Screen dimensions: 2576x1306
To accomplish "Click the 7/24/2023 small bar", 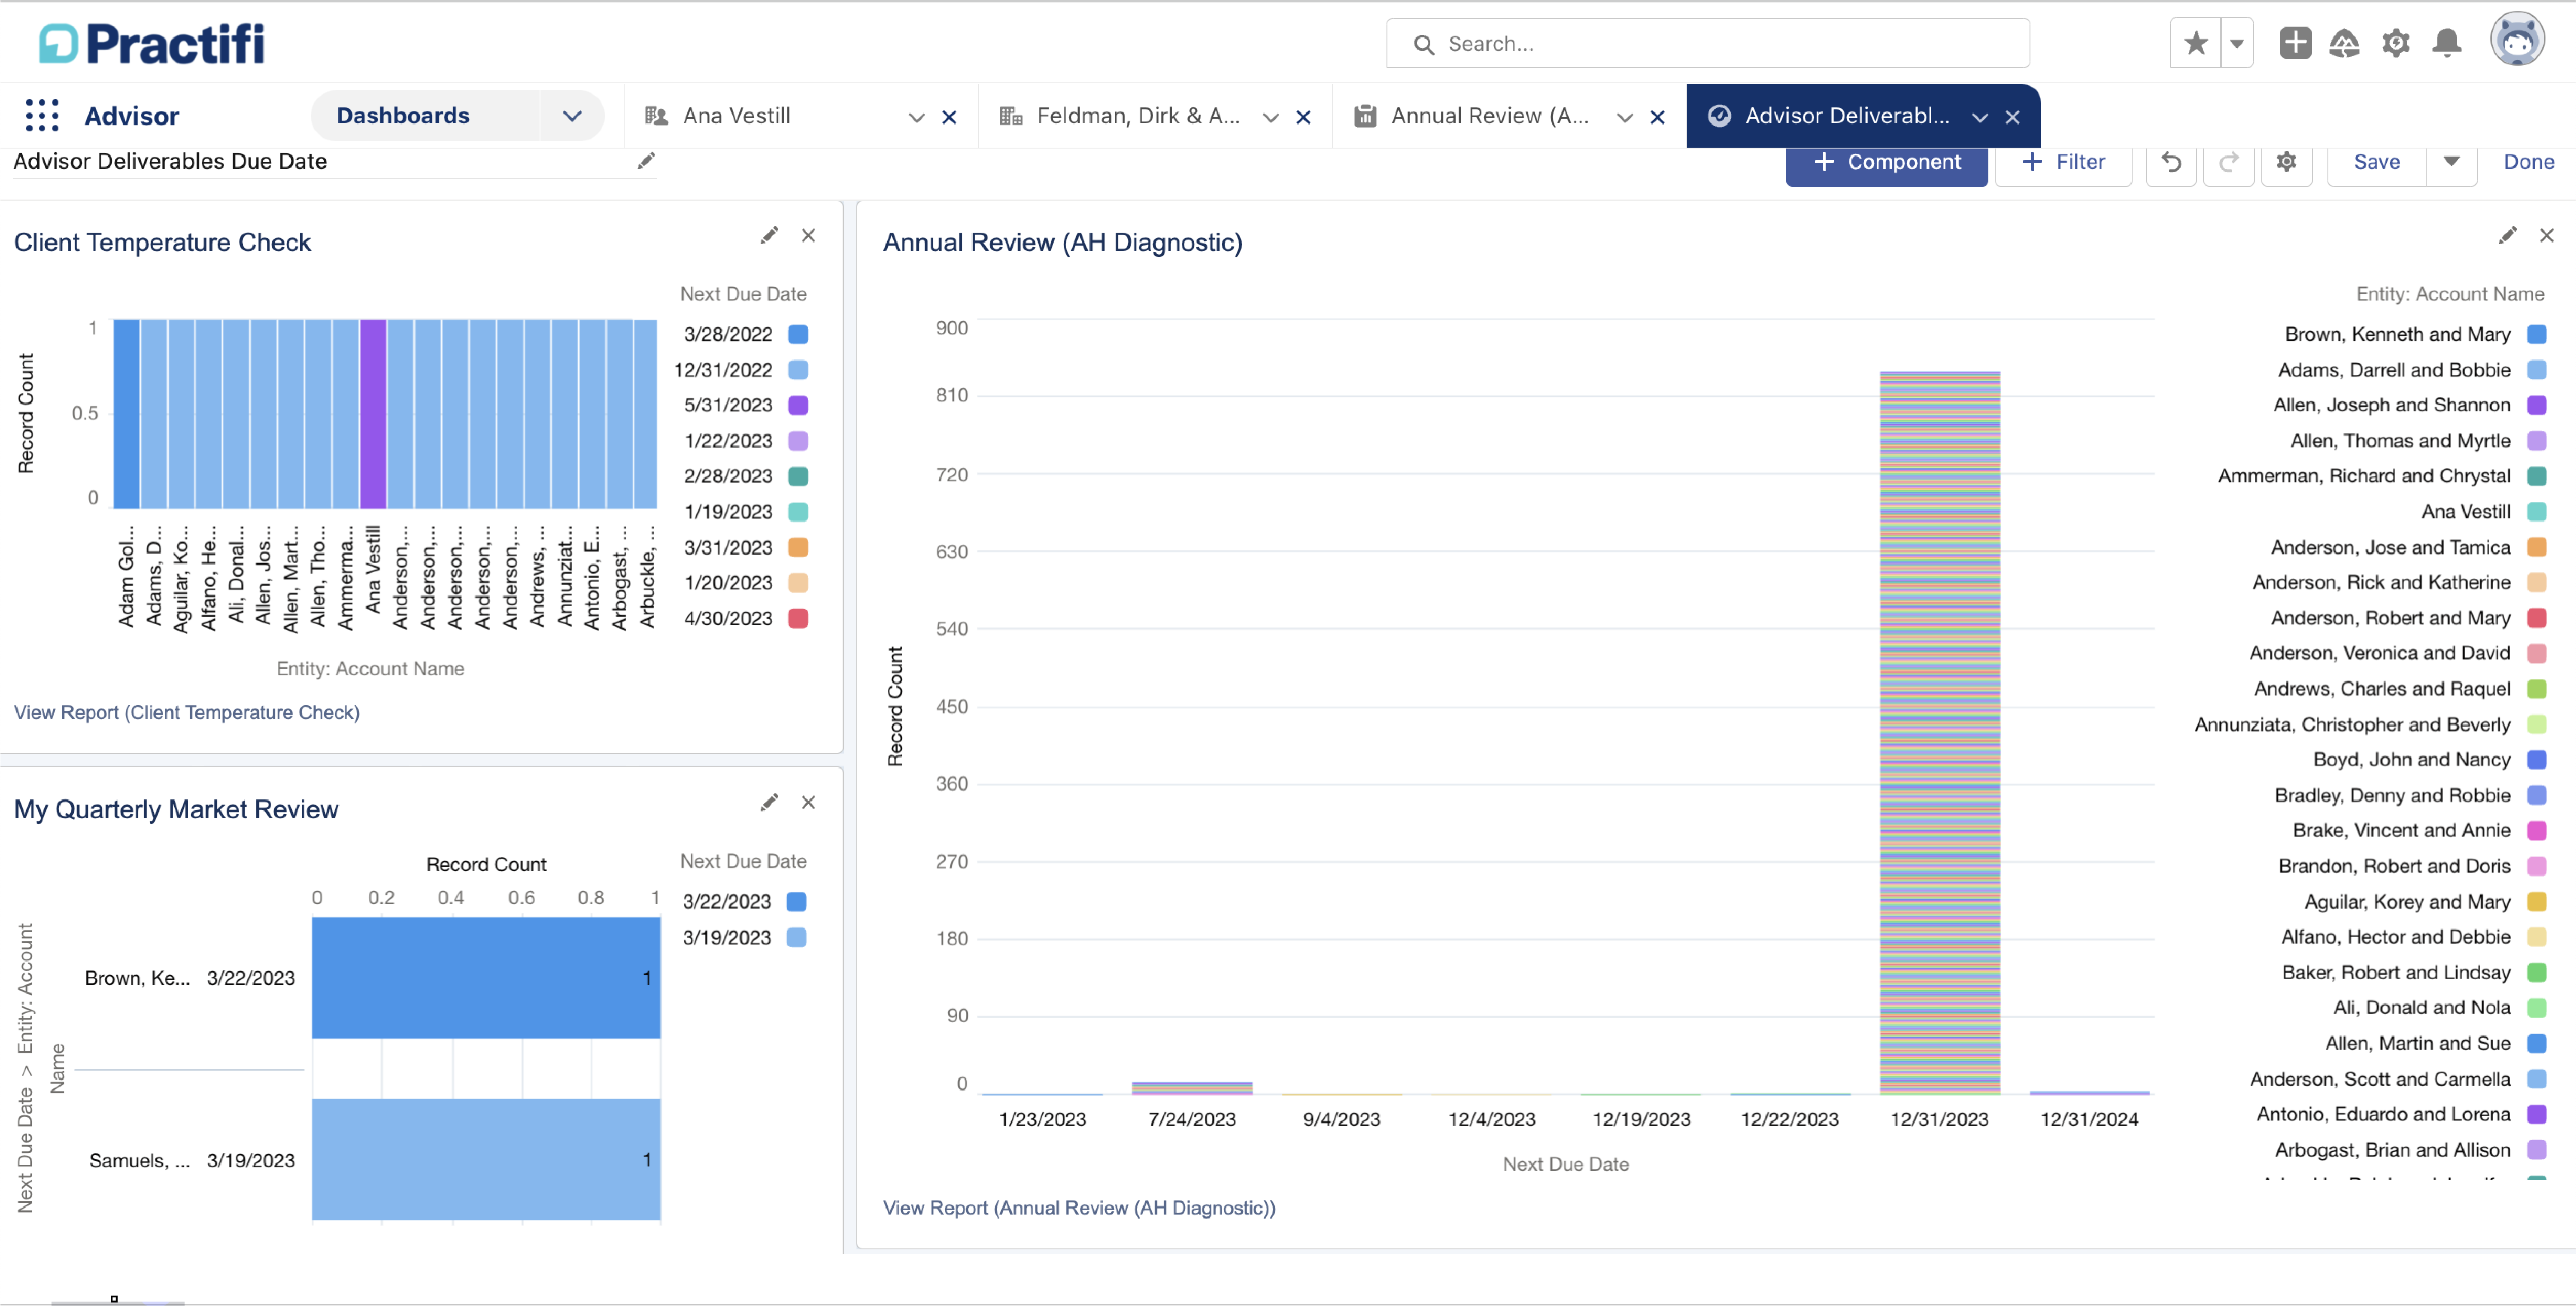I will tap(1192, 1088).
